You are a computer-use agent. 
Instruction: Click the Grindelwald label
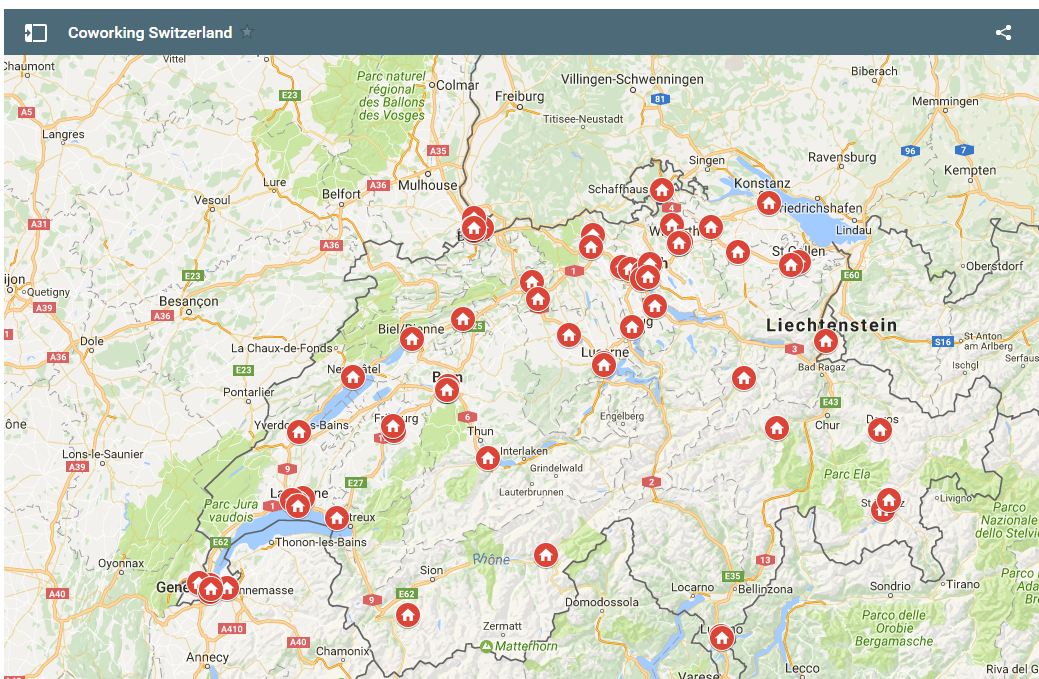click(556, 468)
